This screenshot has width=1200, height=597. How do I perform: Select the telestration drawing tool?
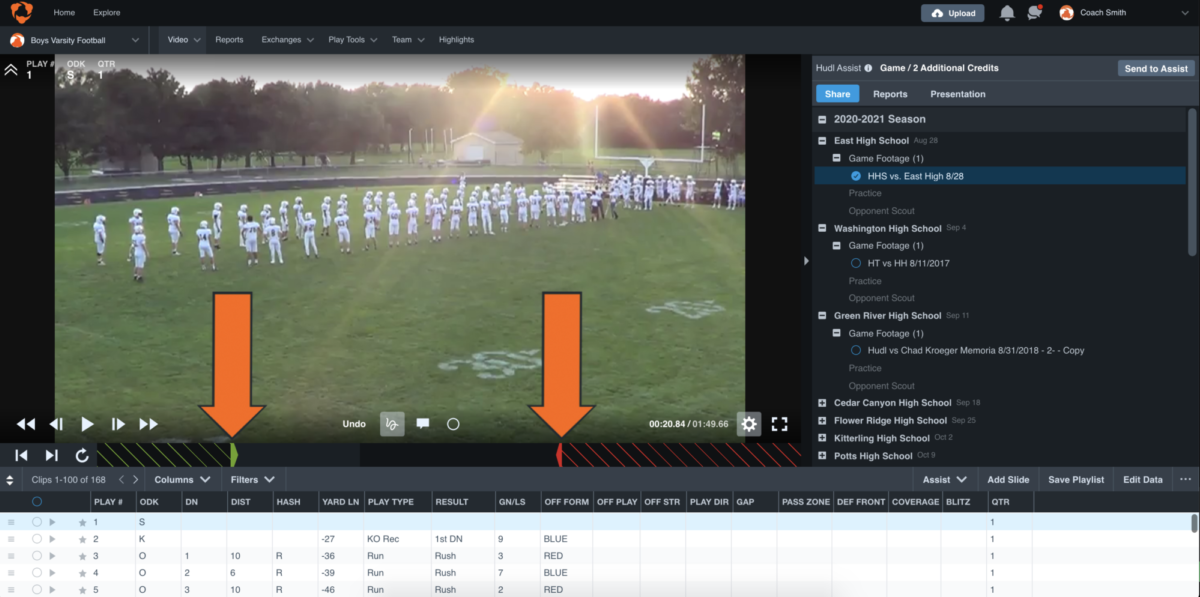pyautogui.click(x=392, y=423)
